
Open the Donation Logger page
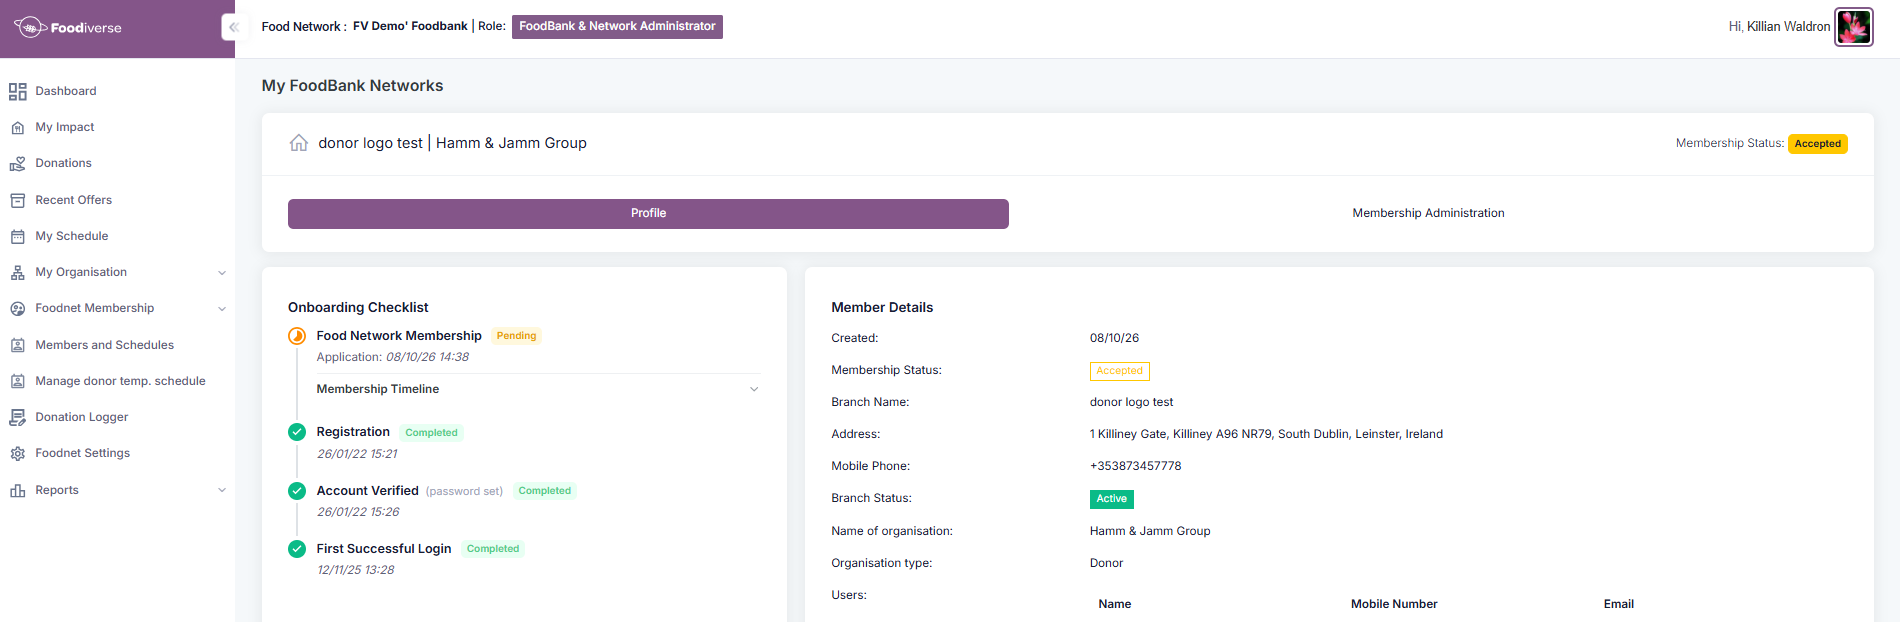point(82,417)
